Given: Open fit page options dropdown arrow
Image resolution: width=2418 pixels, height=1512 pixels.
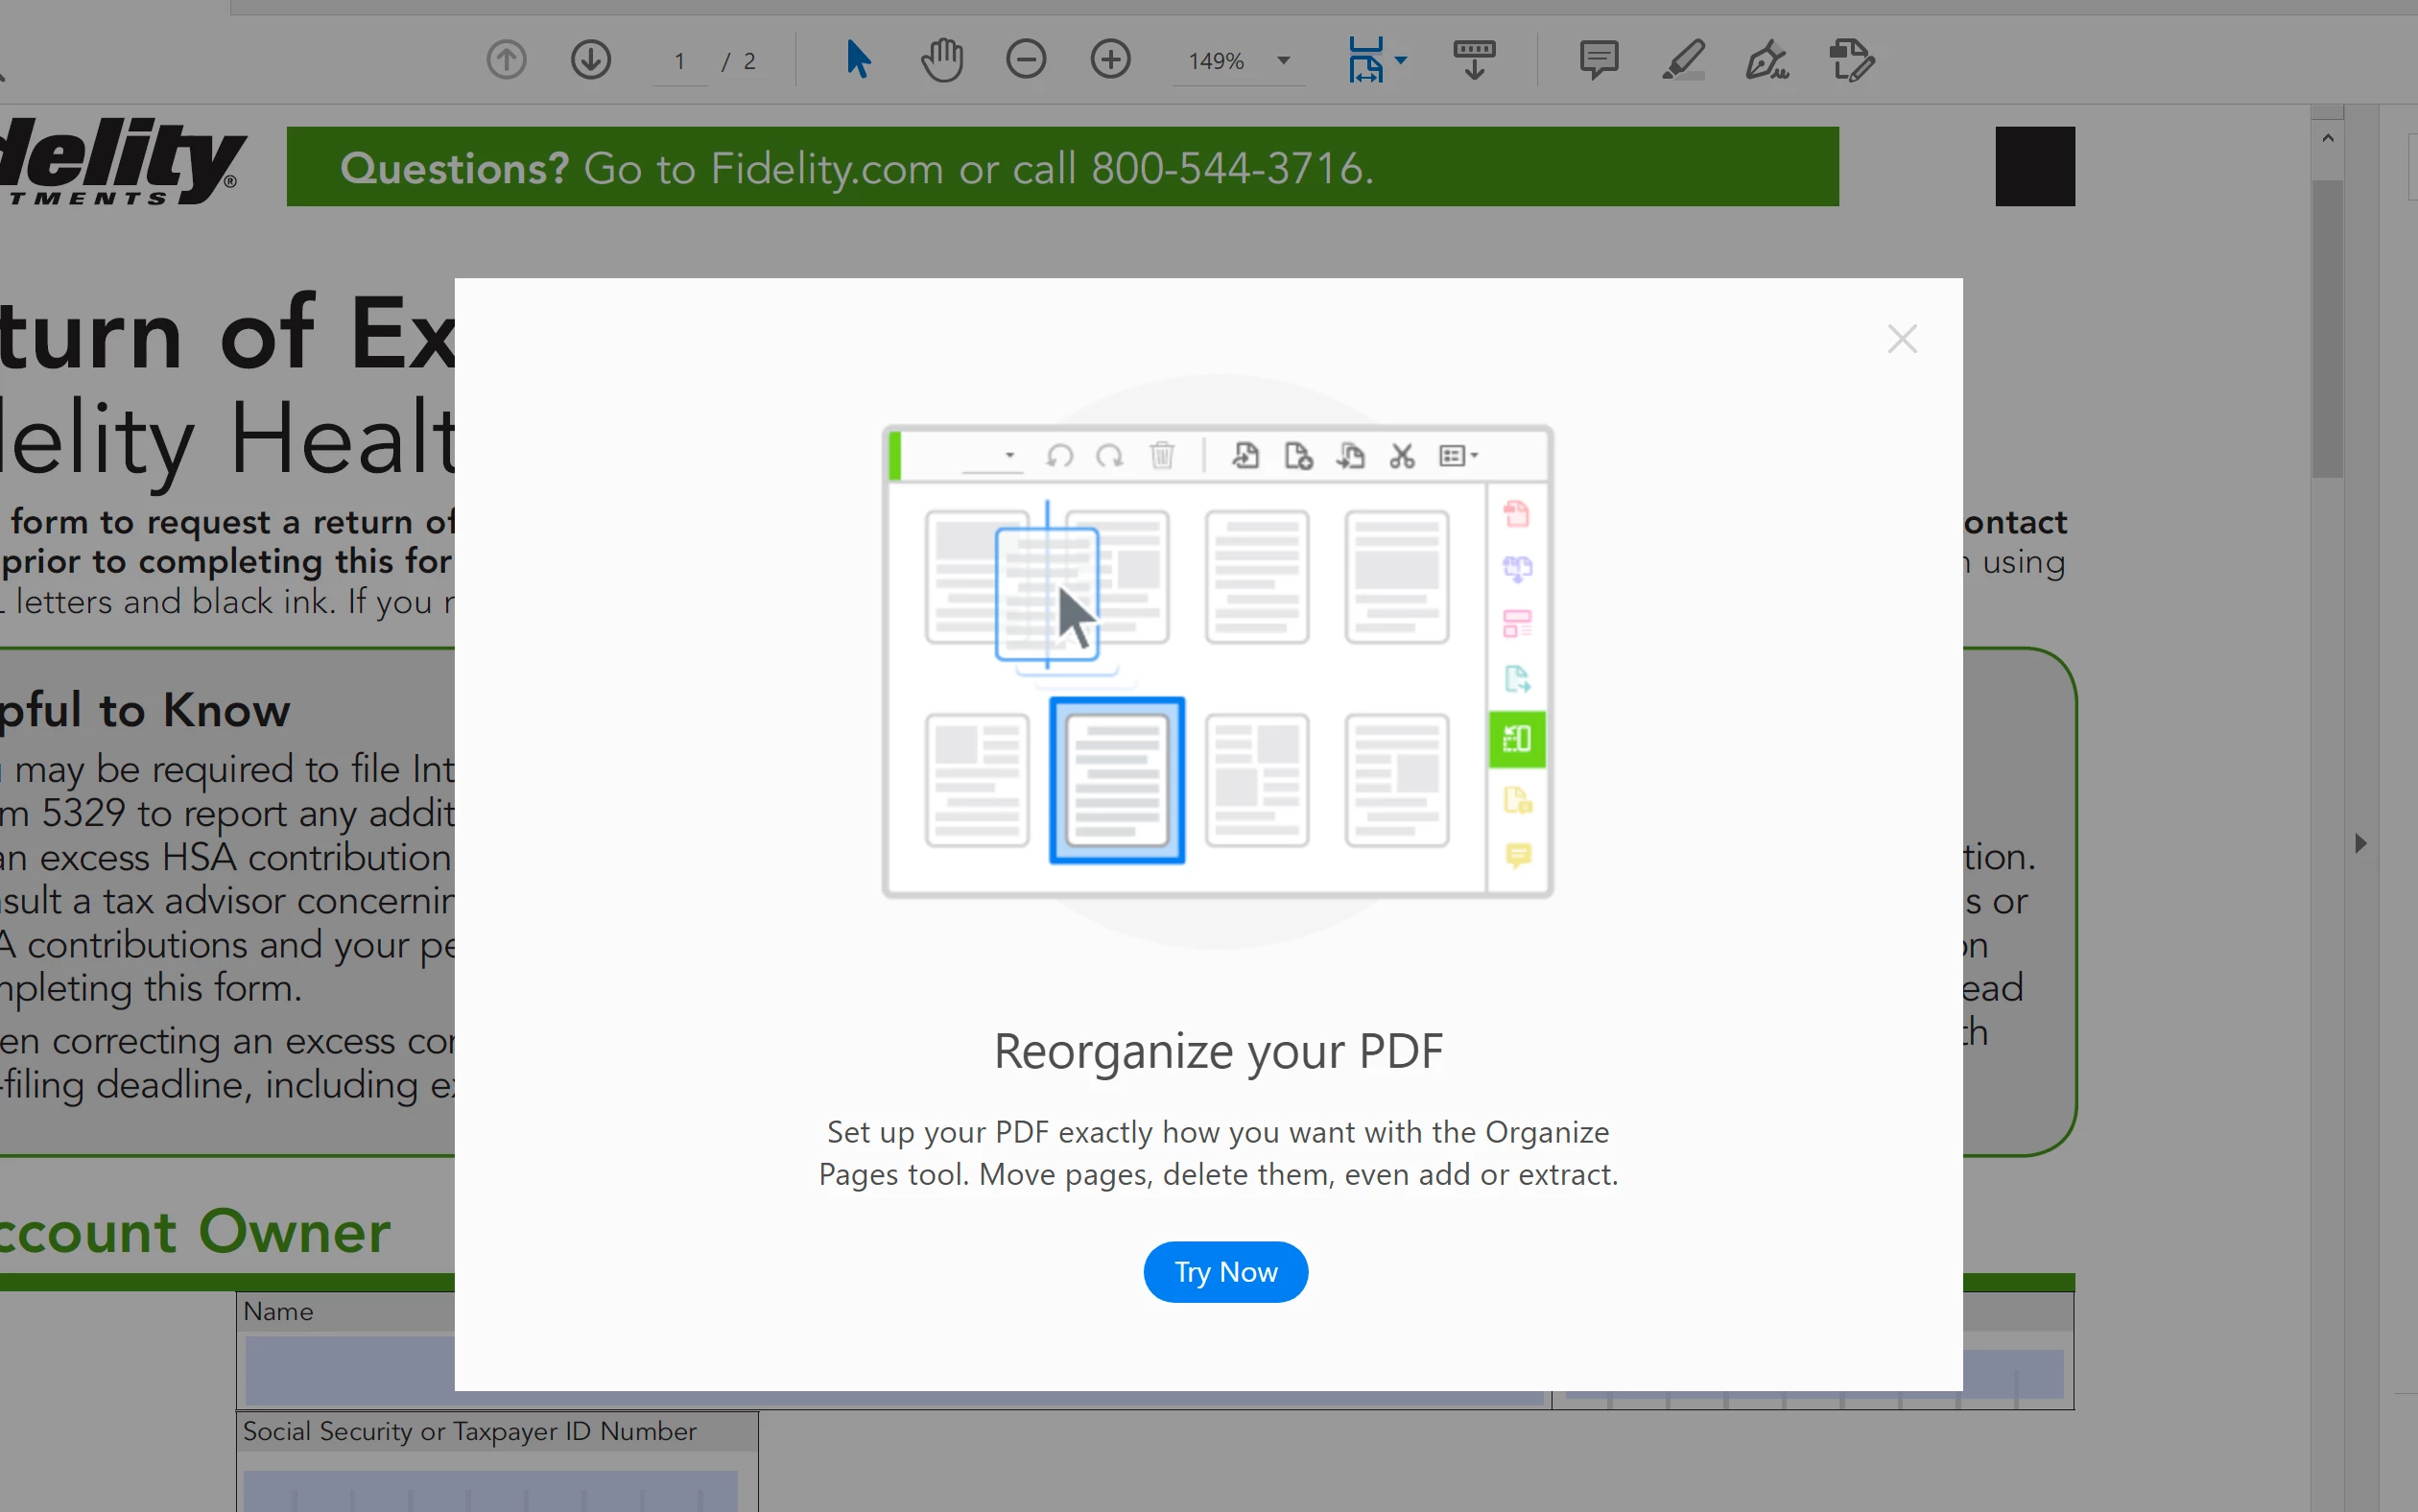Looking at the screenshot, I should 1402,60.
